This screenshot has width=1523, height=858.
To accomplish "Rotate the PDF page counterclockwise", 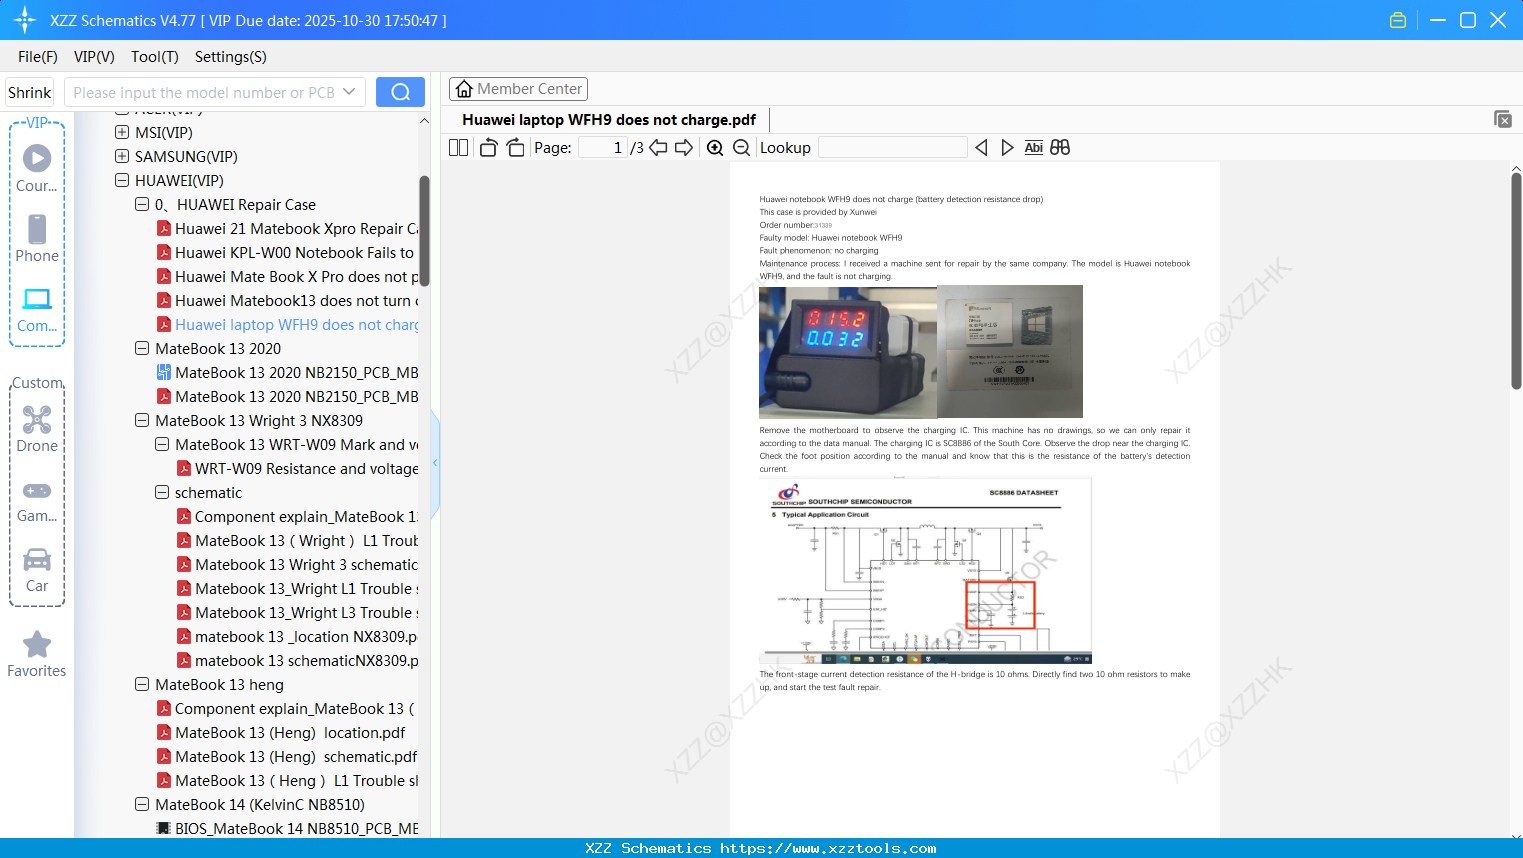I will 488,148.
